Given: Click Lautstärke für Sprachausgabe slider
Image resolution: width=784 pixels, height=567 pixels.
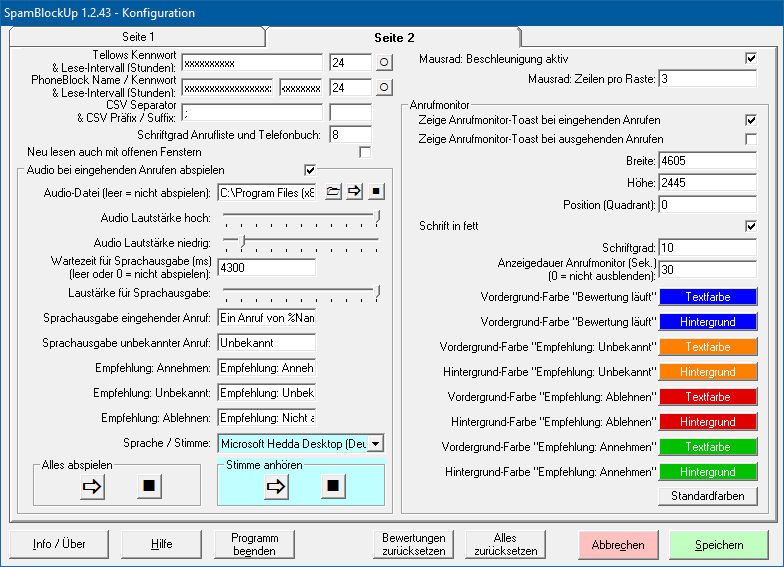Looking at the screenshot, I should coord(301,294).
